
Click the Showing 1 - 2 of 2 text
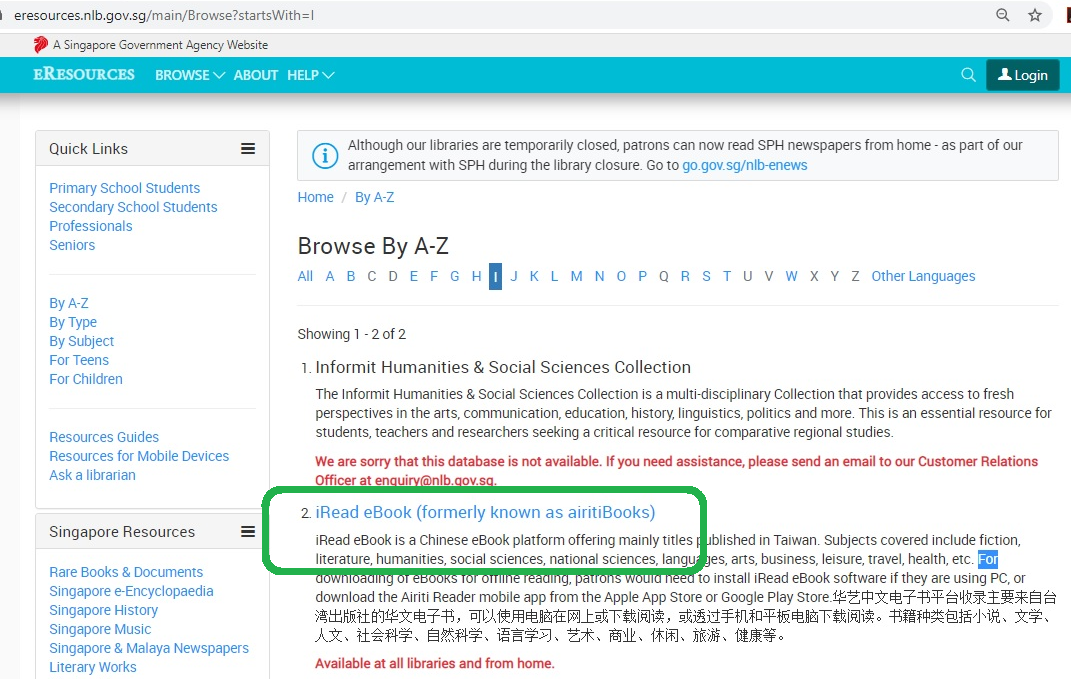click(352, 335)
